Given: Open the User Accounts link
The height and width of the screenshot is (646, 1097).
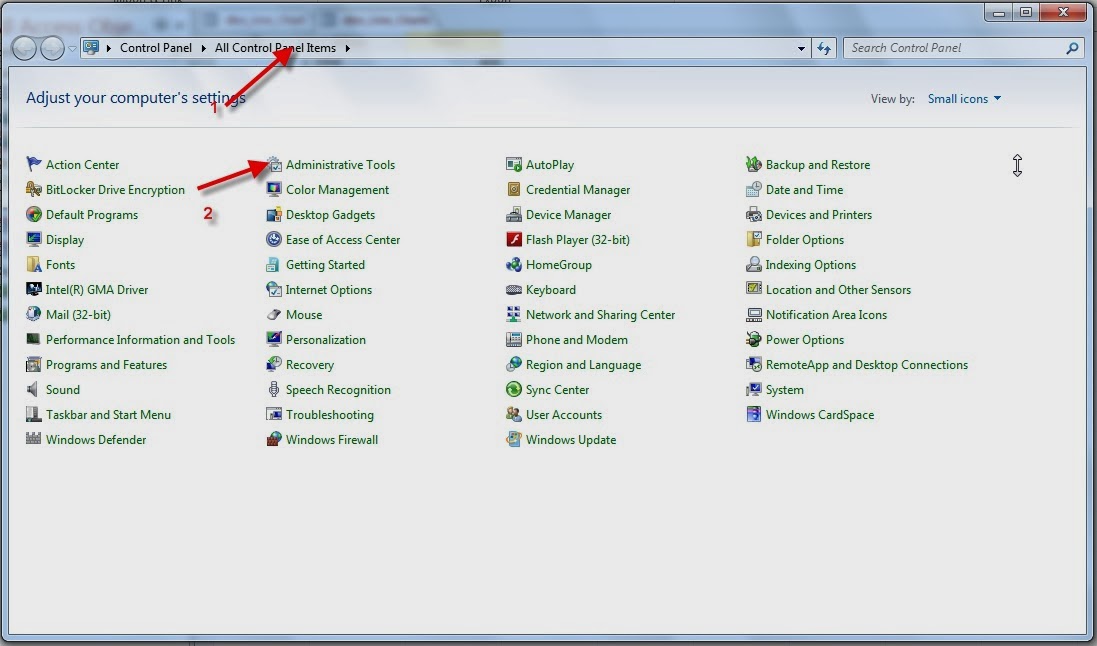Looking at the screenshot, I should [x=564, y=414].
